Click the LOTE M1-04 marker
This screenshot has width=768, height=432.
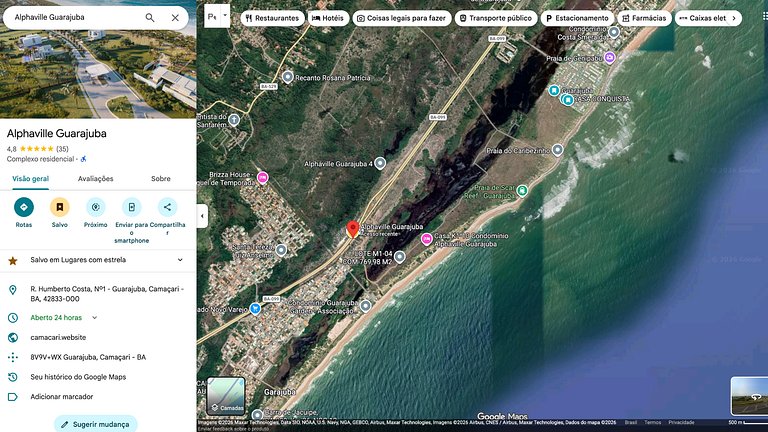(400, 257)
